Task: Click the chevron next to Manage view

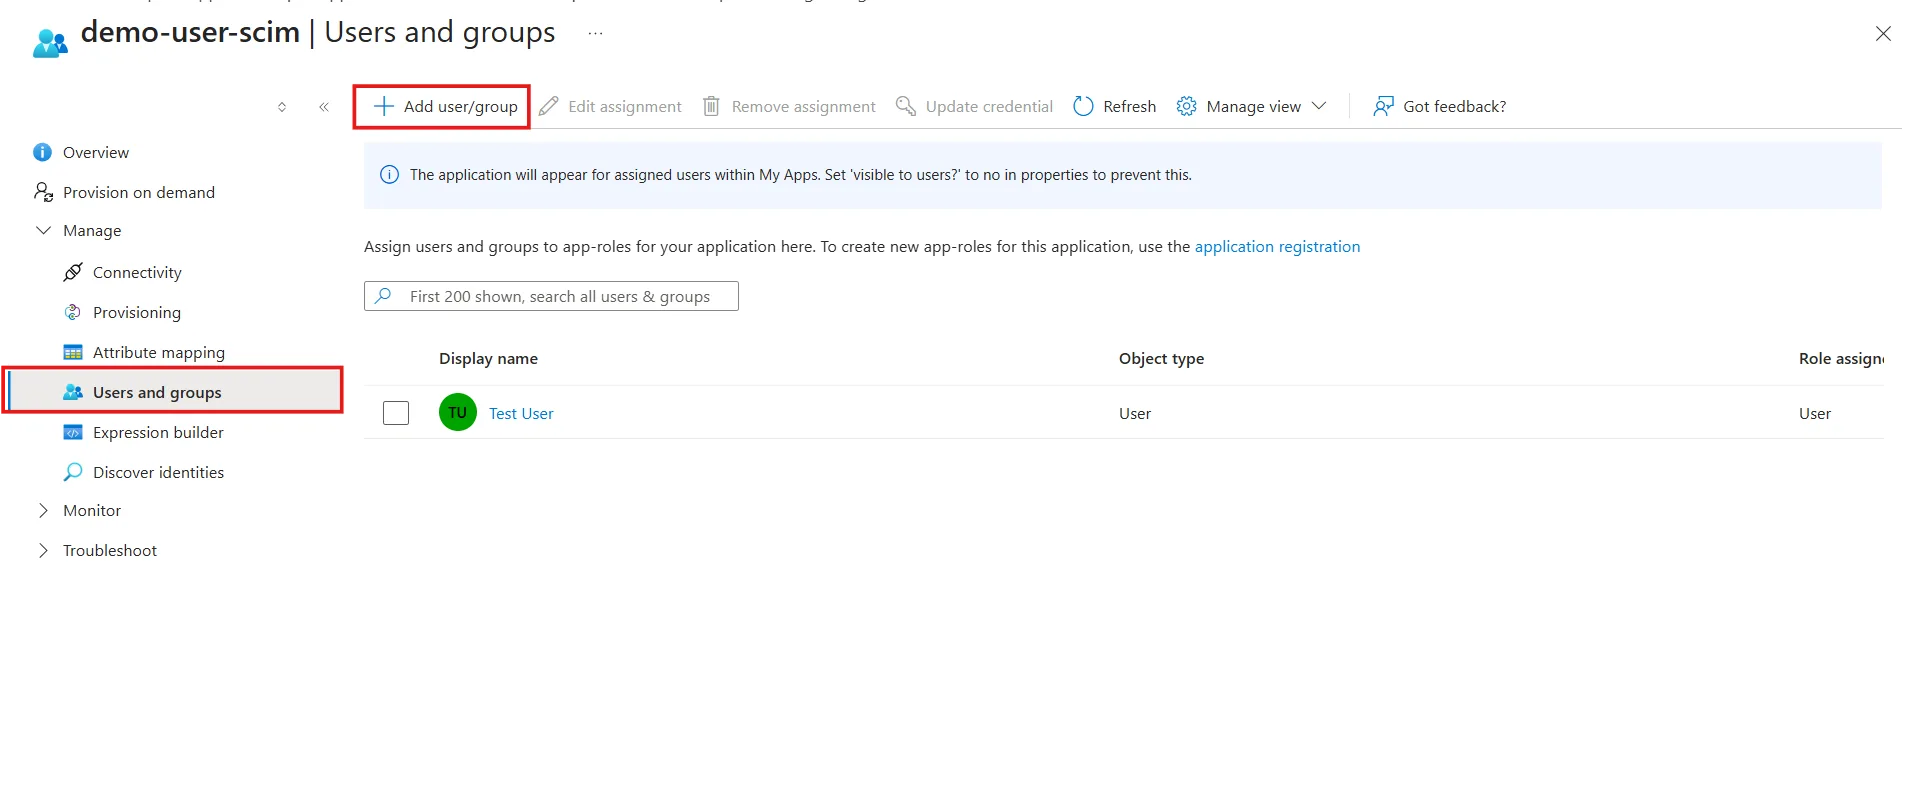Action: coord(1319,106)
